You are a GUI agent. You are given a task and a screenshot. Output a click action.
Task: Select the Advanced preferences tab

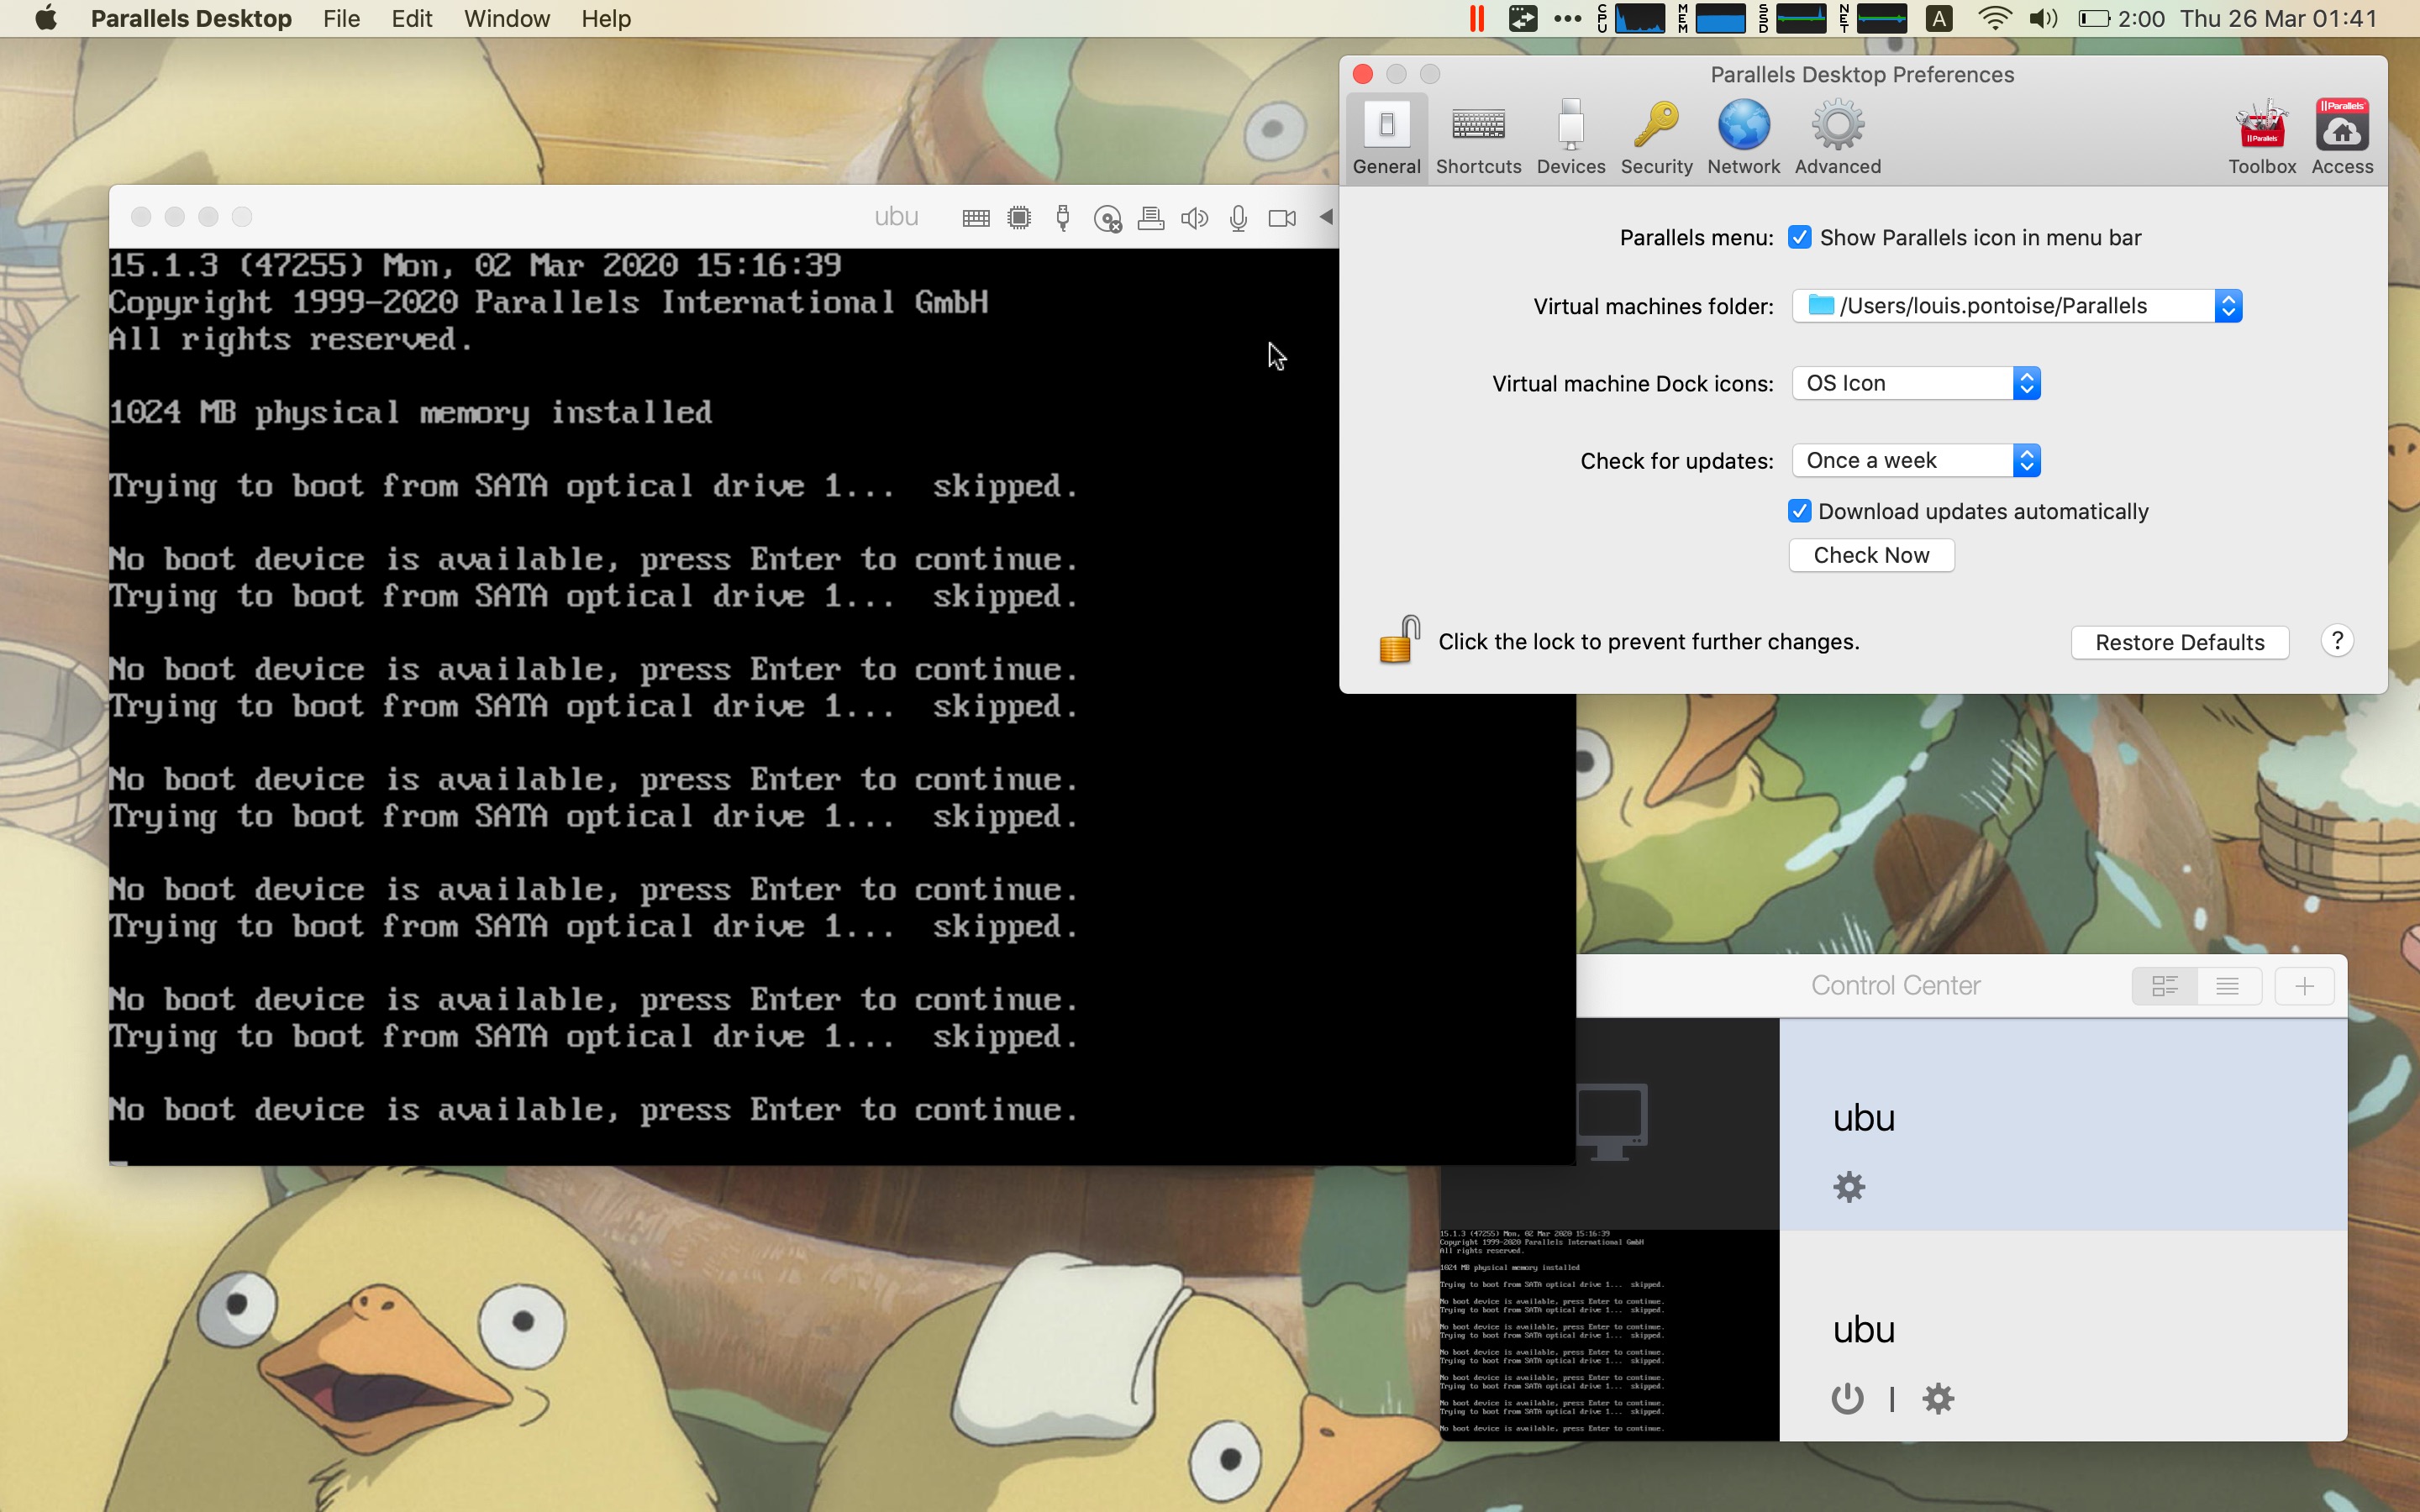(x=1837, y=138)
